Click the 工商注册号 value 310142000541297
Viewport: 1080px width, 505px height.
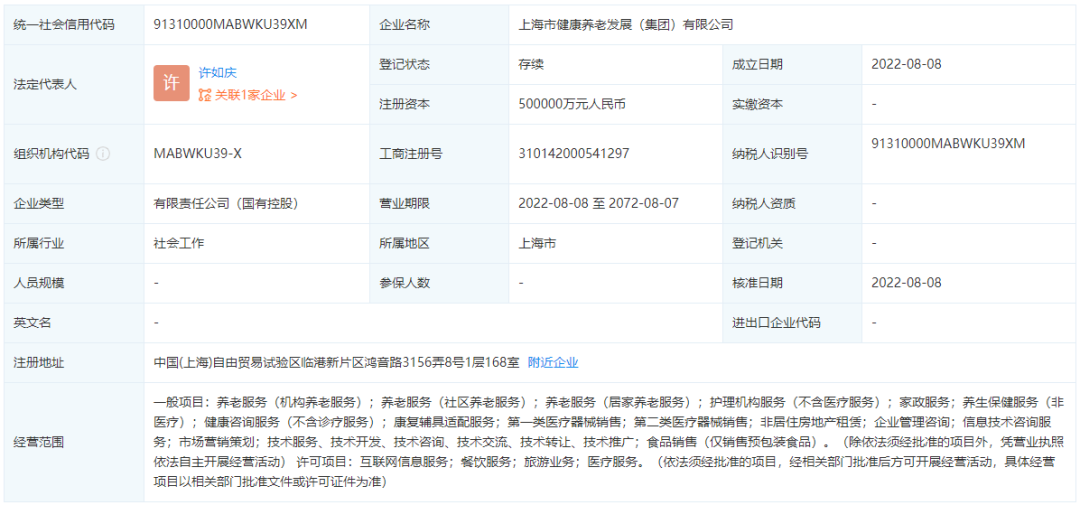click(574, 153)
